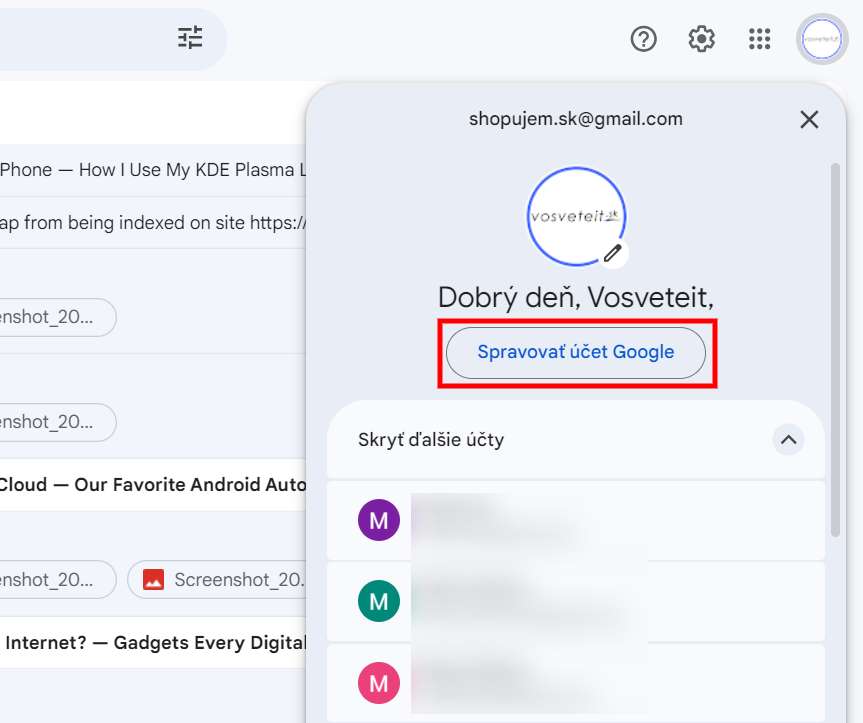Collapse Skryť ďalšie účty section
The width and height of the screenshot is (863, 723).
788,440
